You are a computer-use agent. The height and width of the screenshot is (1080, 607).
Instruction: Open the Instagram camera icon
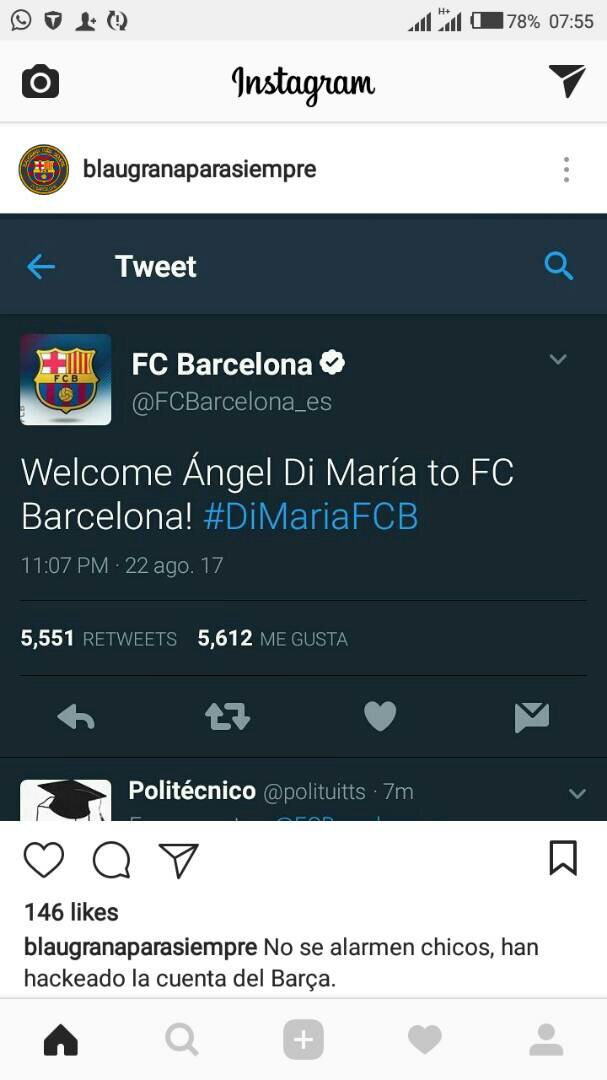pyautogui.click(x=41, y=82)
